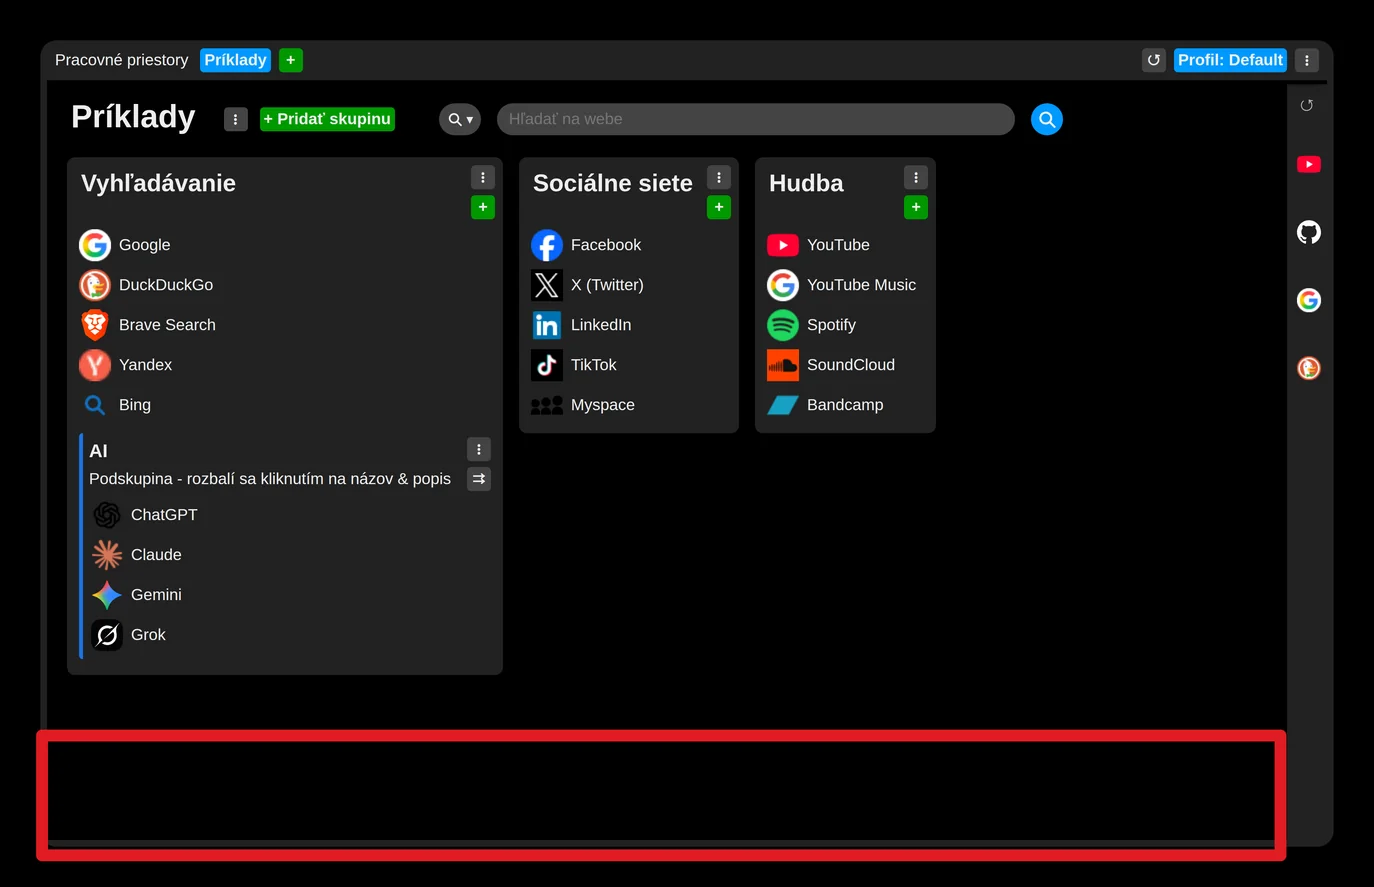
Task: Collapse the AI subgroup by its title
Action: pos(98,451)
